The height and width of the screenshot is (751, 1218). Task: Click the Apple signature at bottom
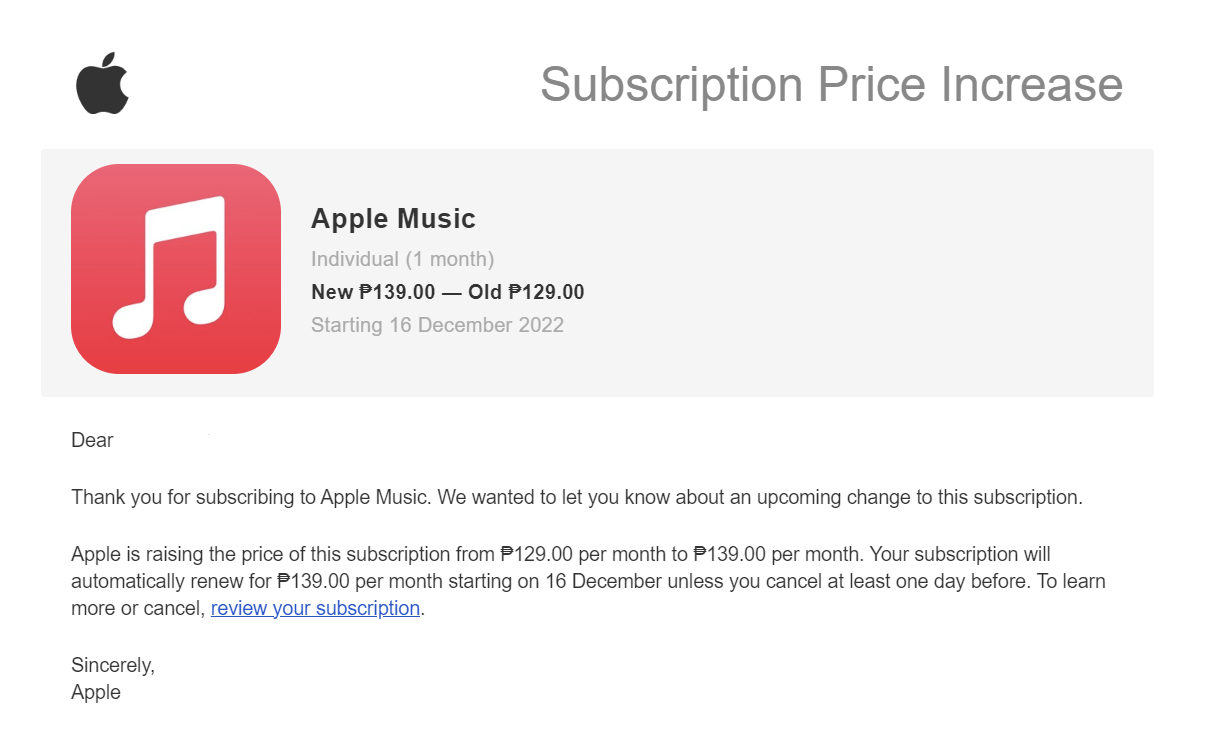tap(96, 692)
